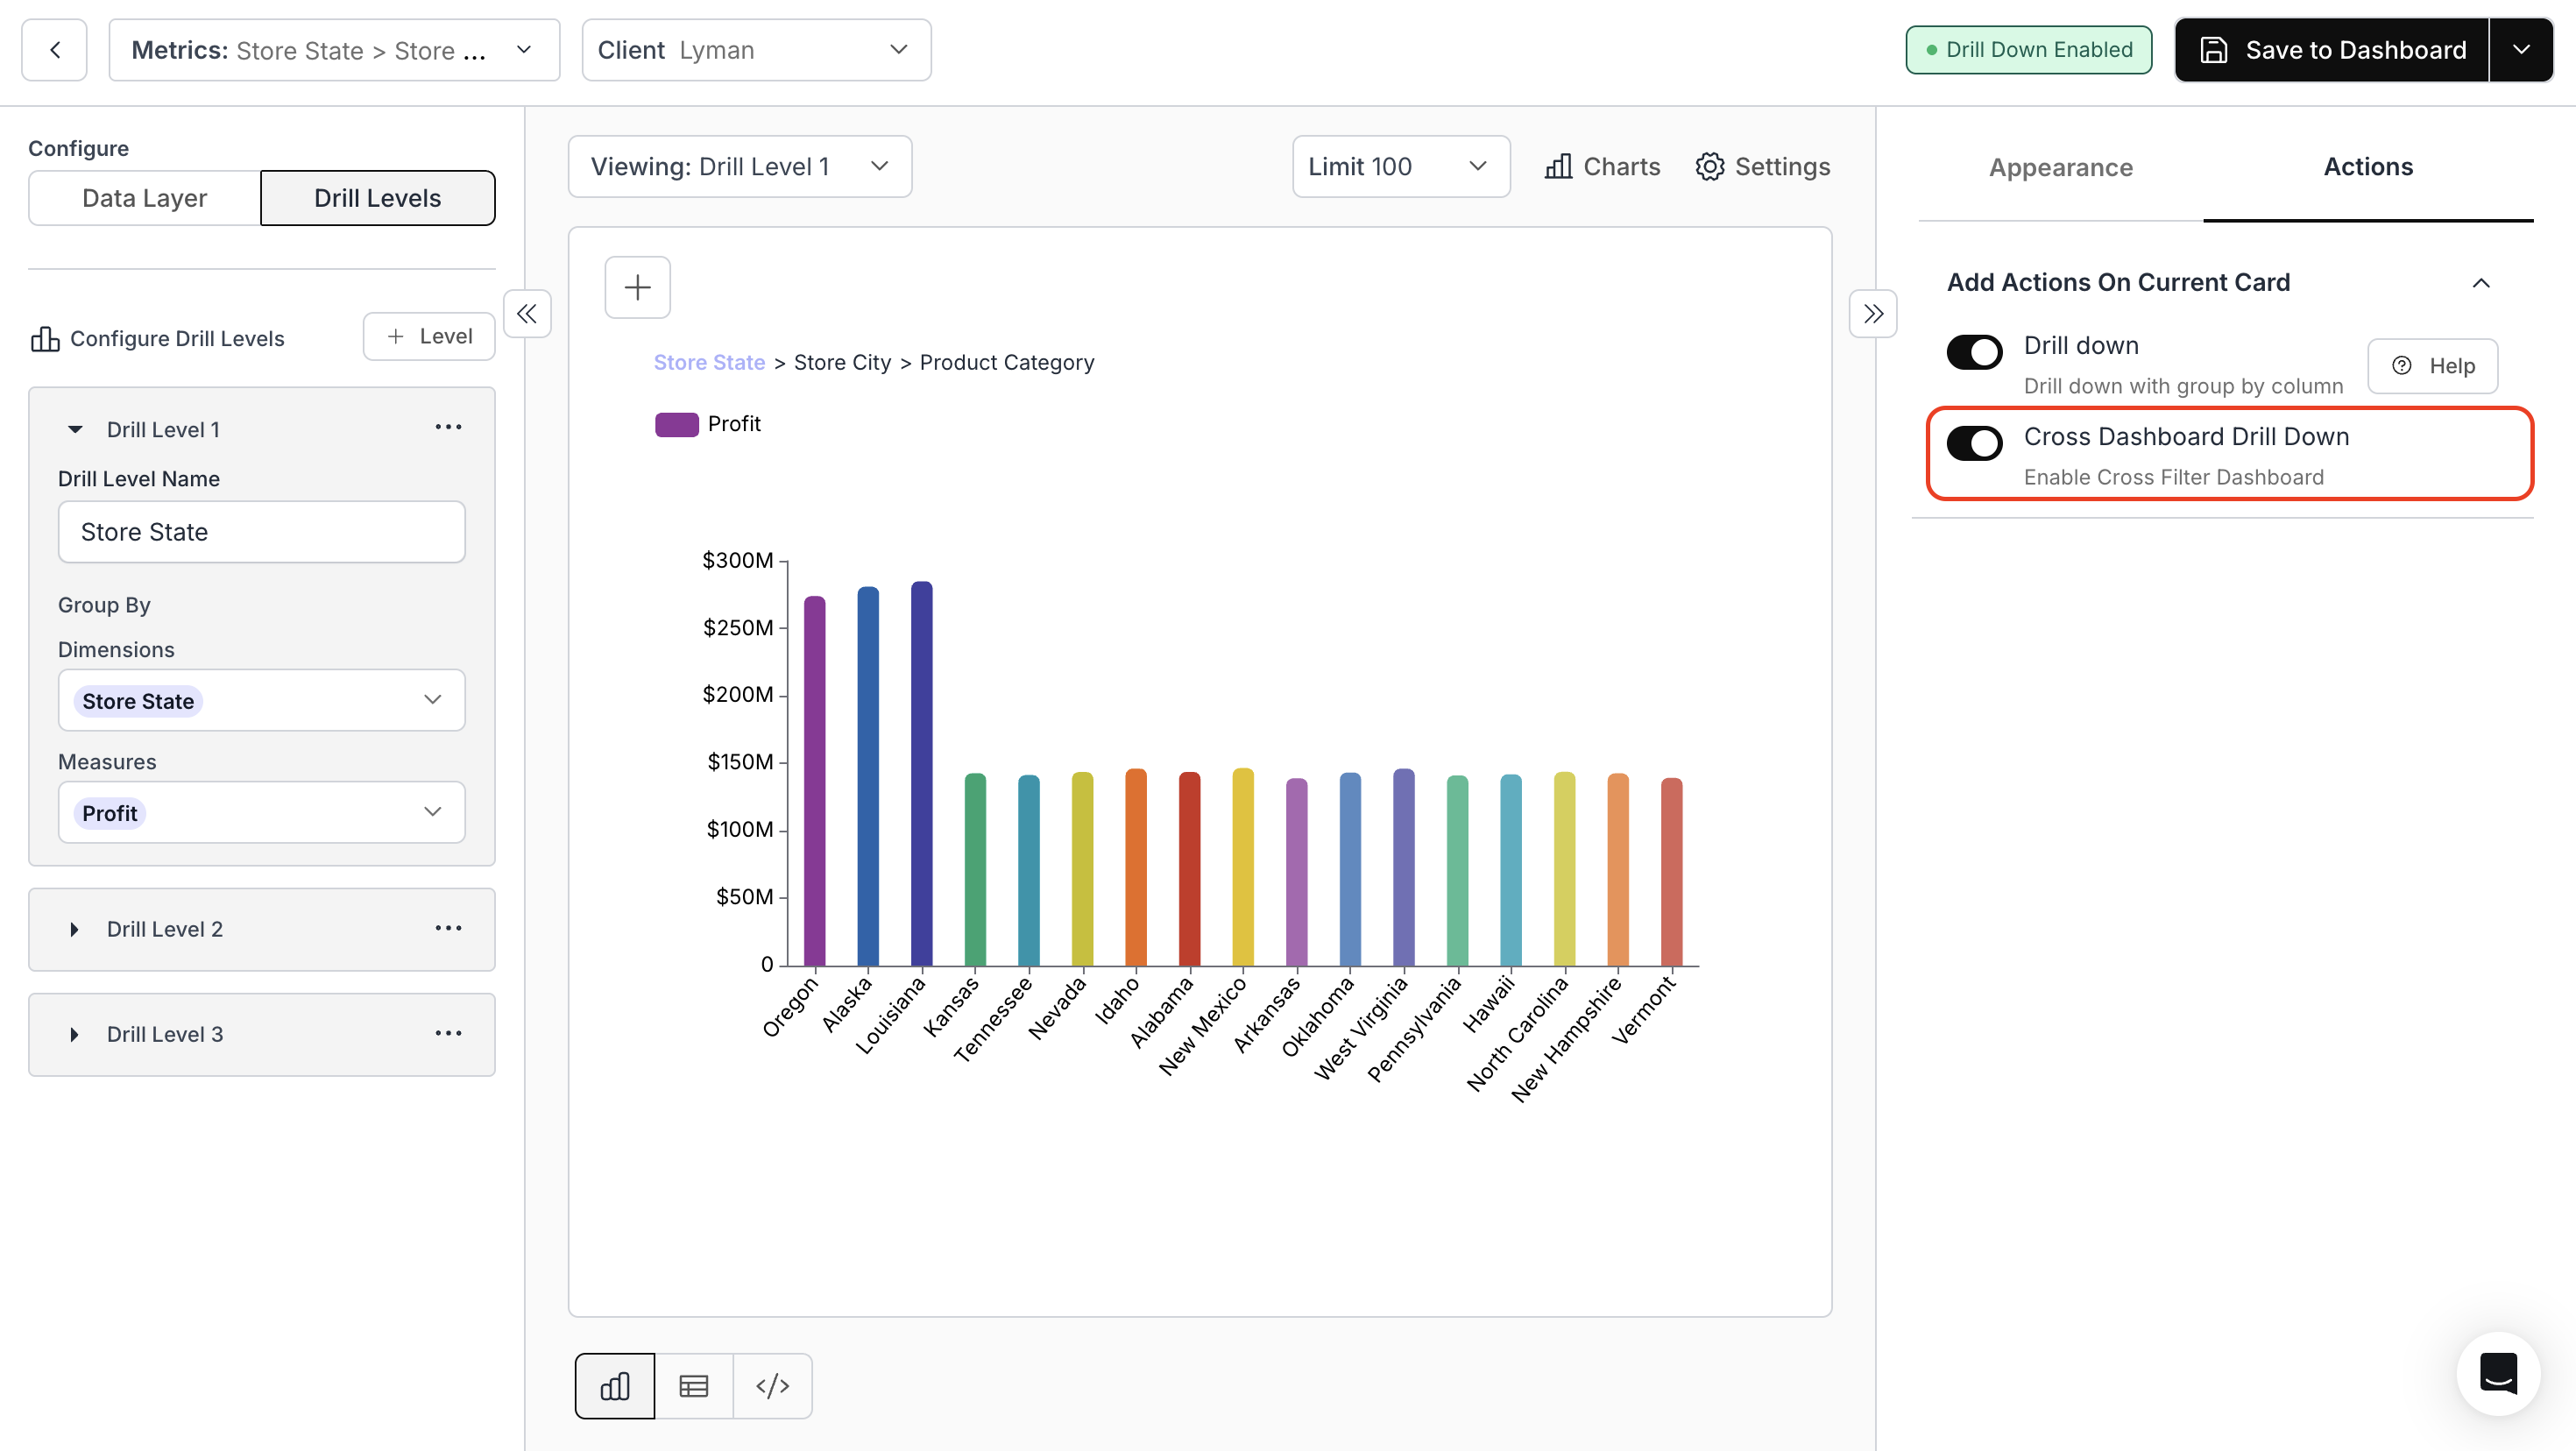Viewport: 2576px width, 1451px height.
Task: Select the Data Layer tab
Action: (144, 198)
